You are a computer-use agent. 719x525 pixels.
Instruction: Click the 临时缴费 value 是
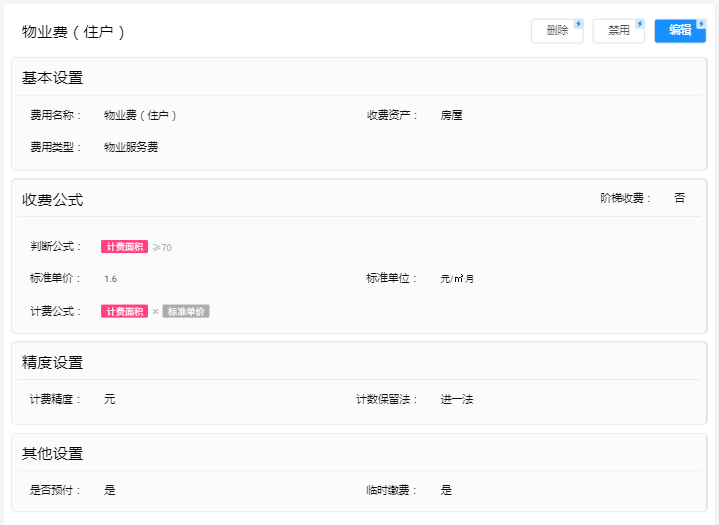446,490
